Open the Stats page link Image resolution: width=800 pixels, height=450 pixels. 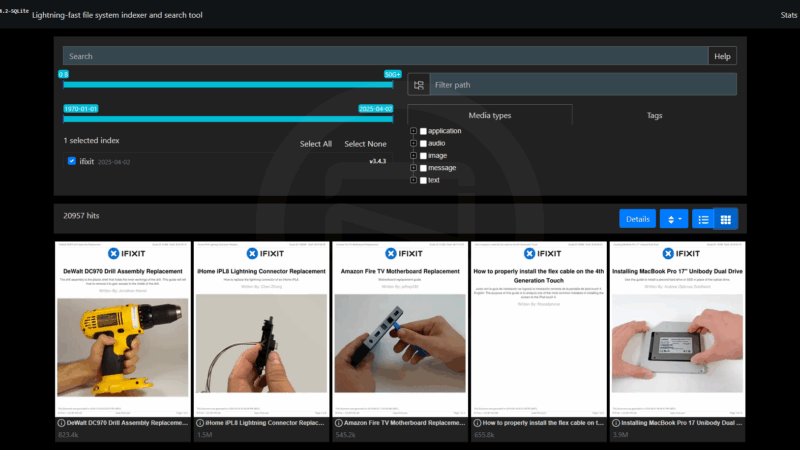point(789,15)
